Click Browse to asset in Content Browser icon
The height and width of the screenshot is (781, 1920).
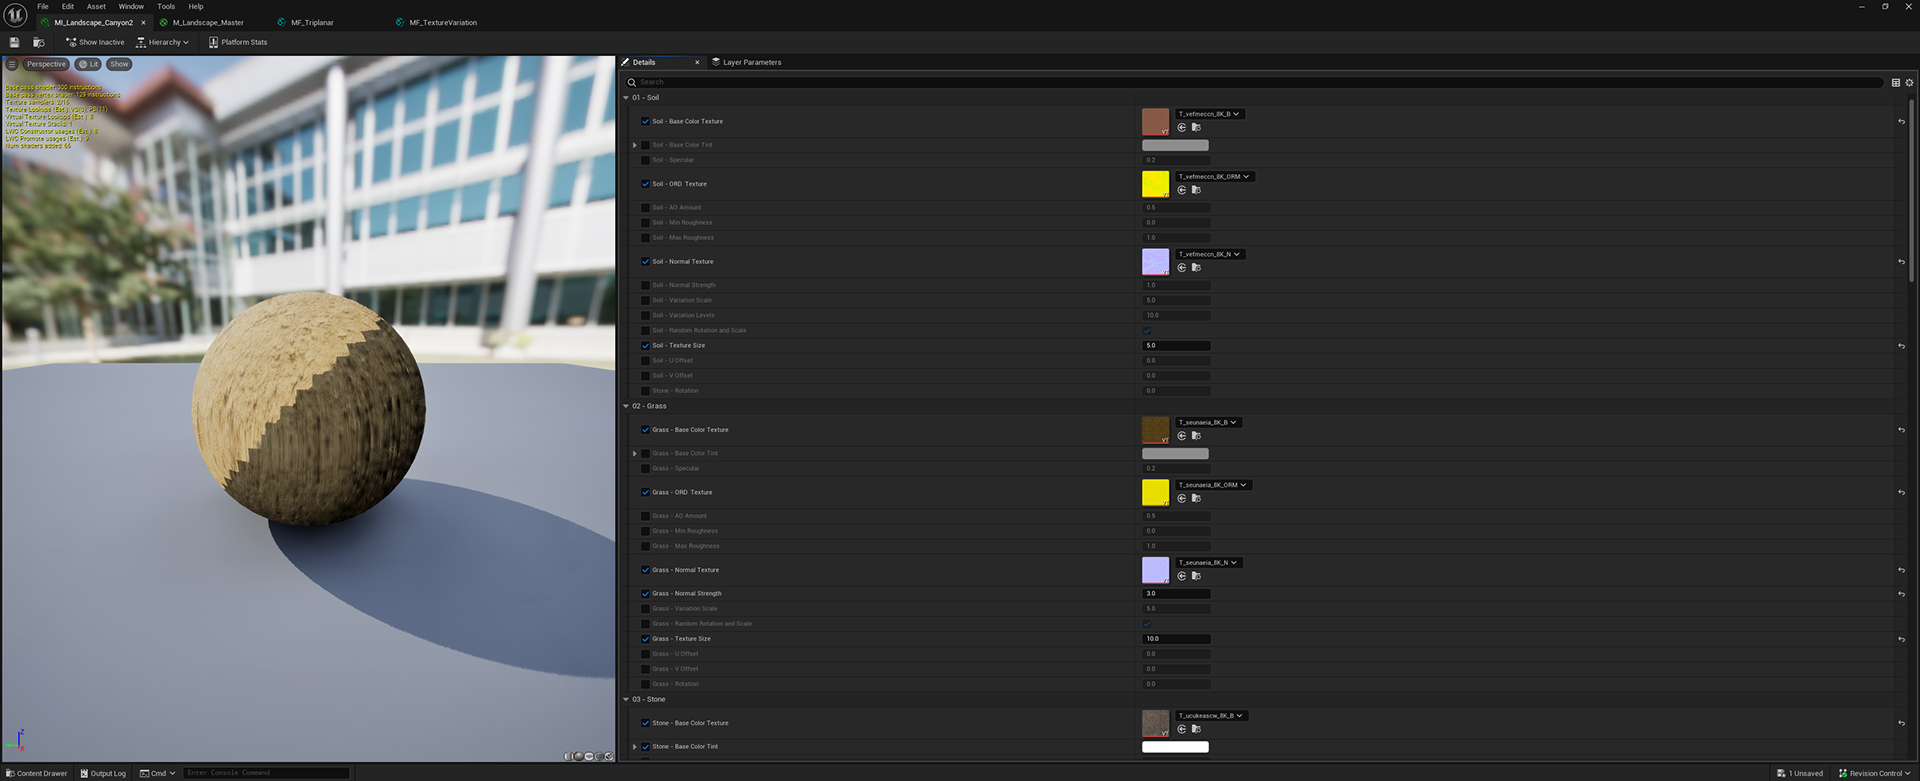[x=38, y=42]
